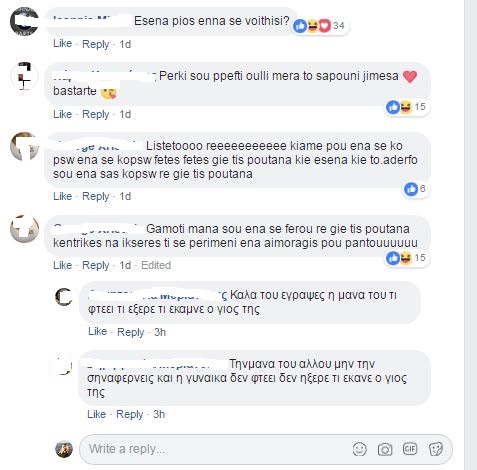The image size is (477, 470).
Task: Open the 'Edited' history link
Action: pyautogui.click(x=156, y=265)
